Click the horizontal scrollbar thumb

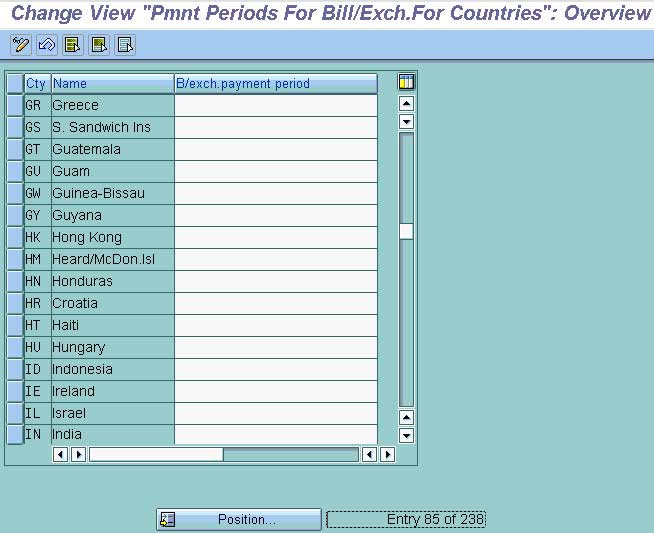(156, 454)
